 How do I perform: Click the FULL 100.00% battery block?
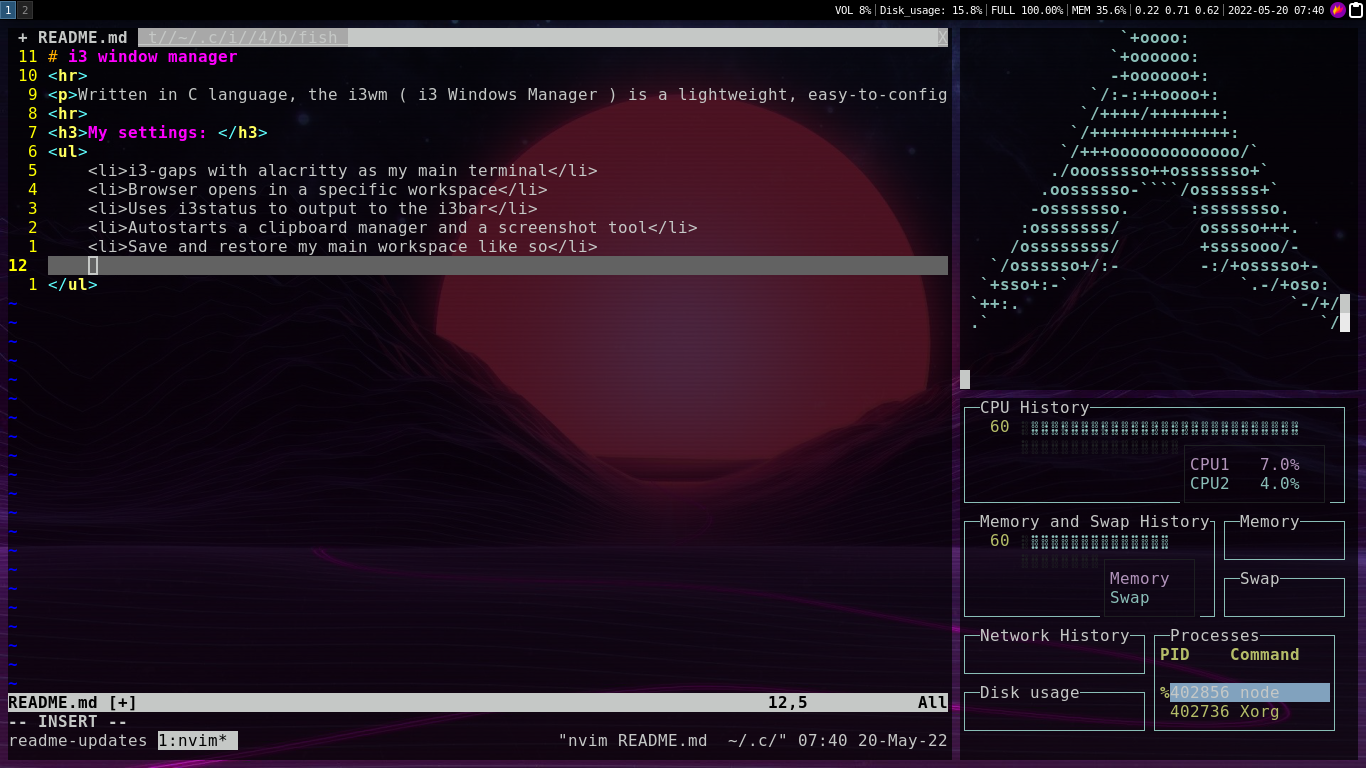pos(1027,10)
